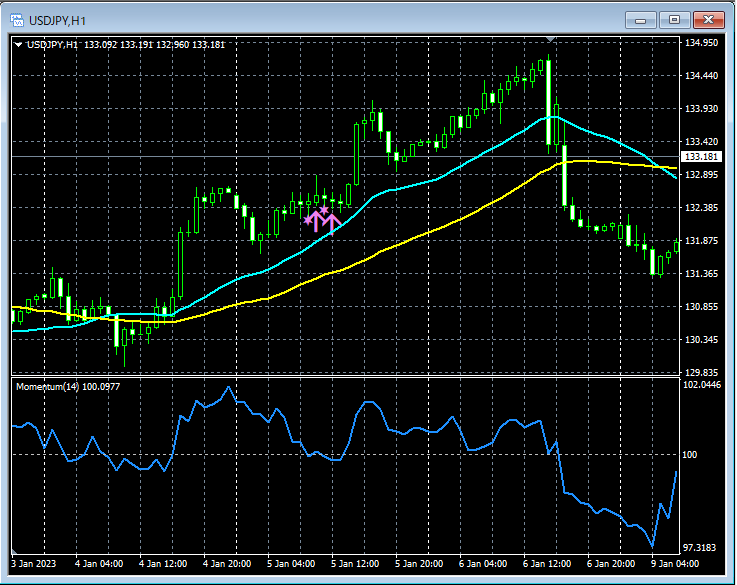Click the Momentum(14) indicator label
Screen dimensions: 737x585
coord(68,387)
